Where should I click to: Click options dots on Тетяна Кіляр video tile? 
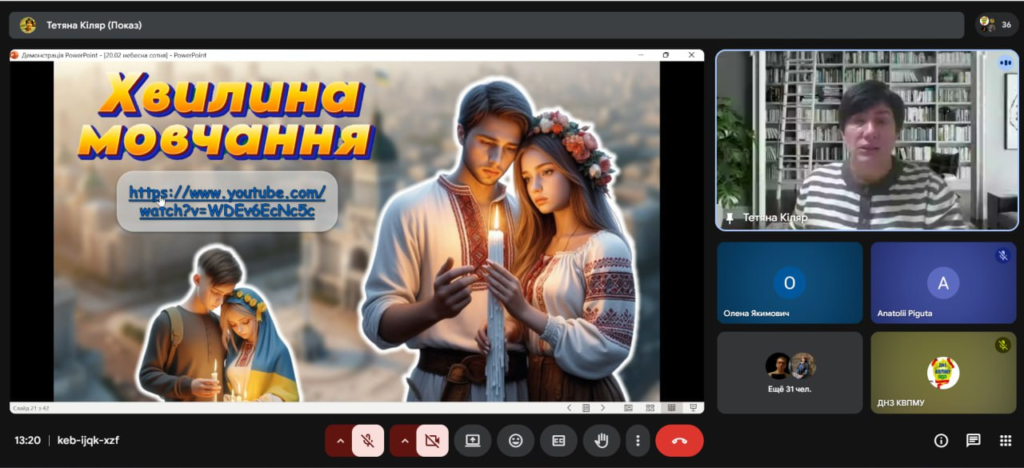tap(1004, 62)
